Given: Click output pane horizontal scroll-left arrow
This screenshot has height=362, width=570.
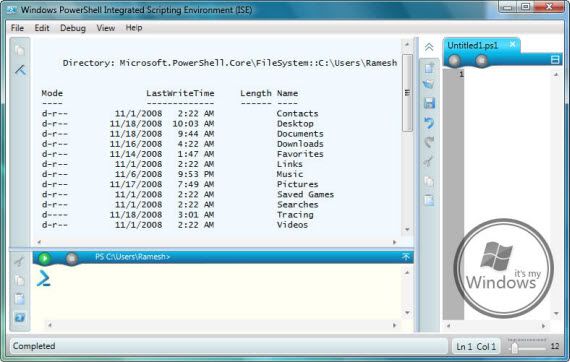Looking at the screenshot, I should (x=39, y=242).
